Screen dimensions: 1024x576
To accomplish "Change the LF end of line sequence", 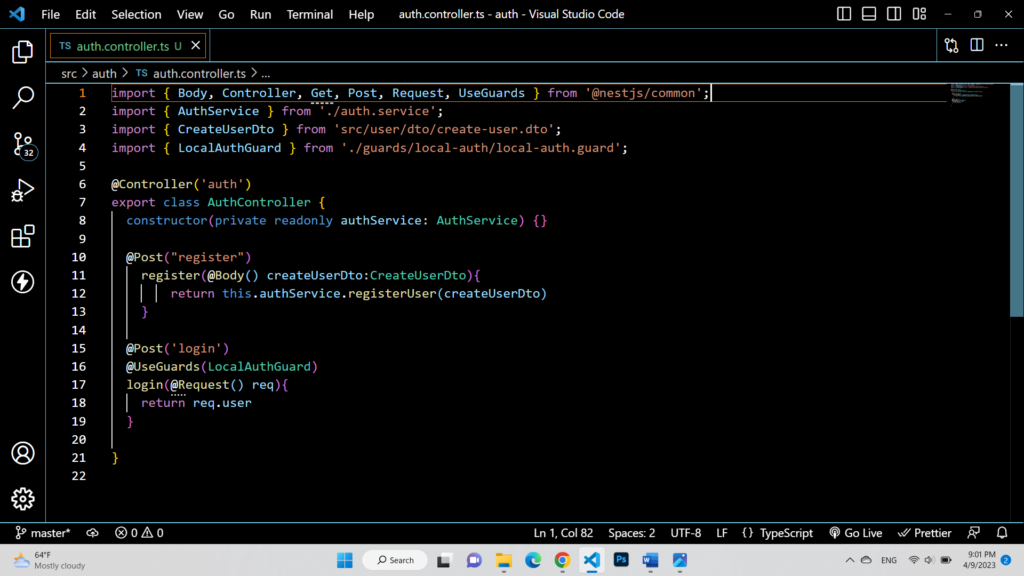I will coord(722,533).
